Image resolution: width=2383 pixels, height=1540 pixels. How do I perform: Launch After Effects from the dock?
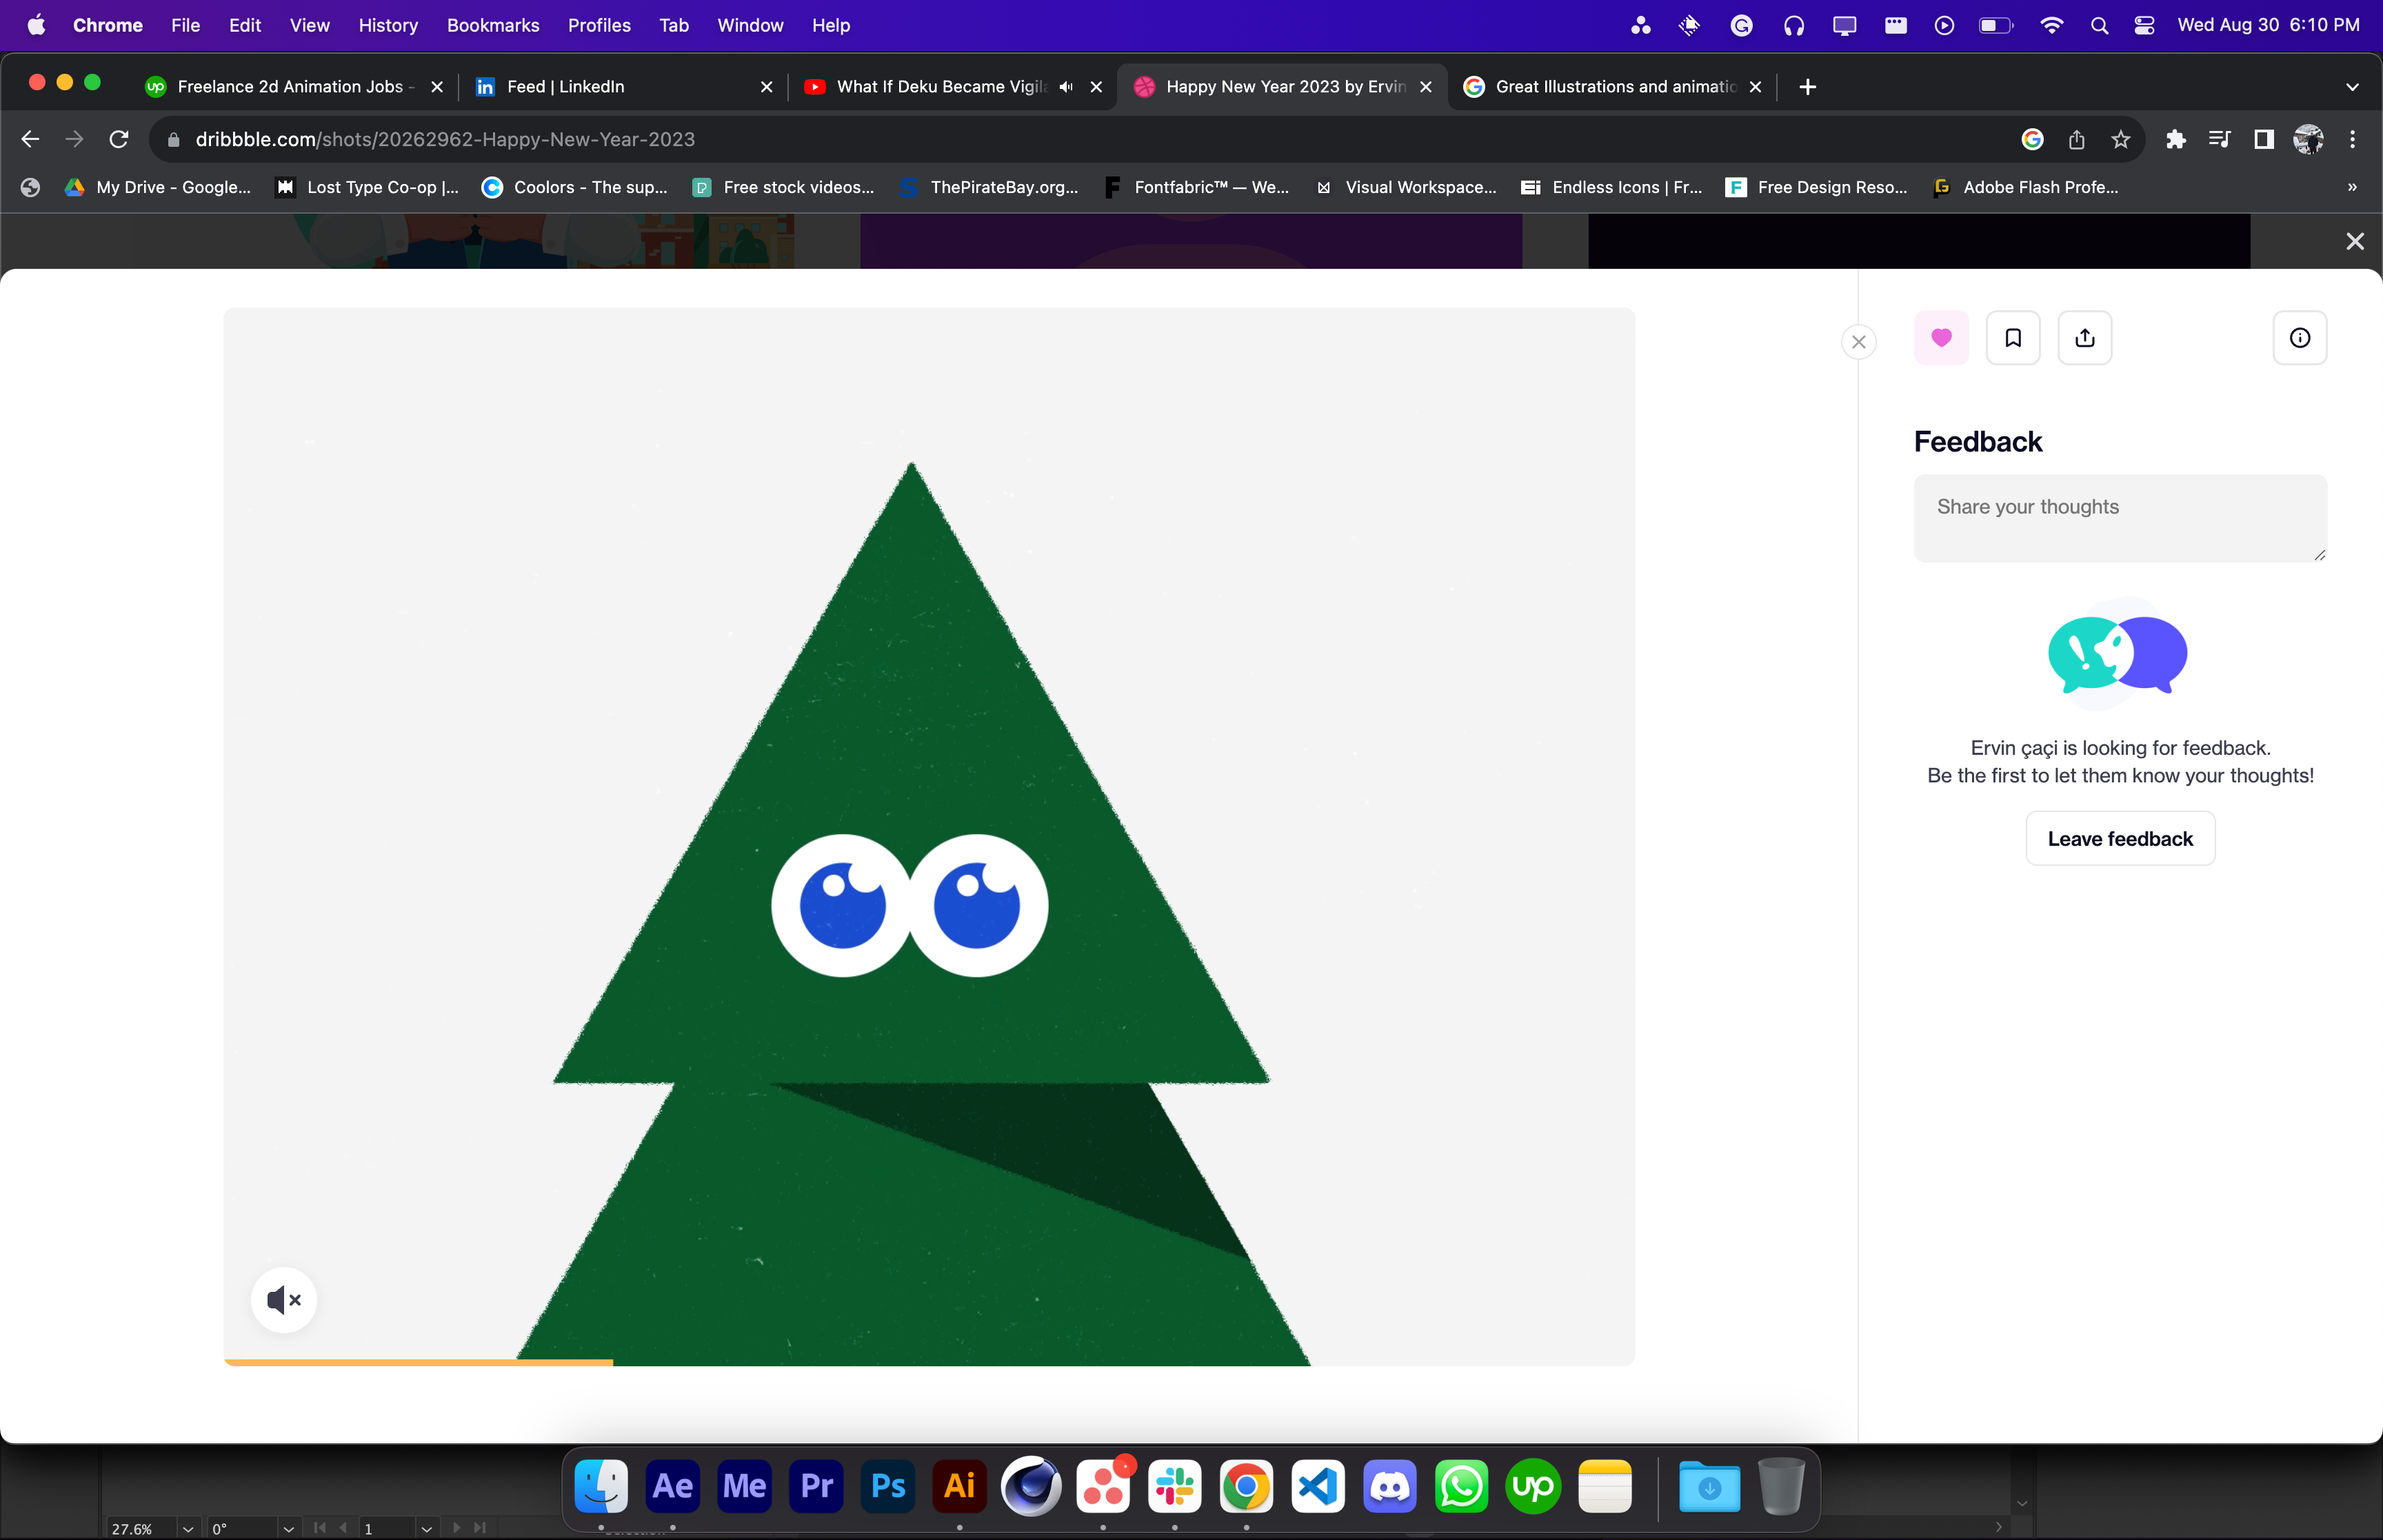(x=673, y=1487)
